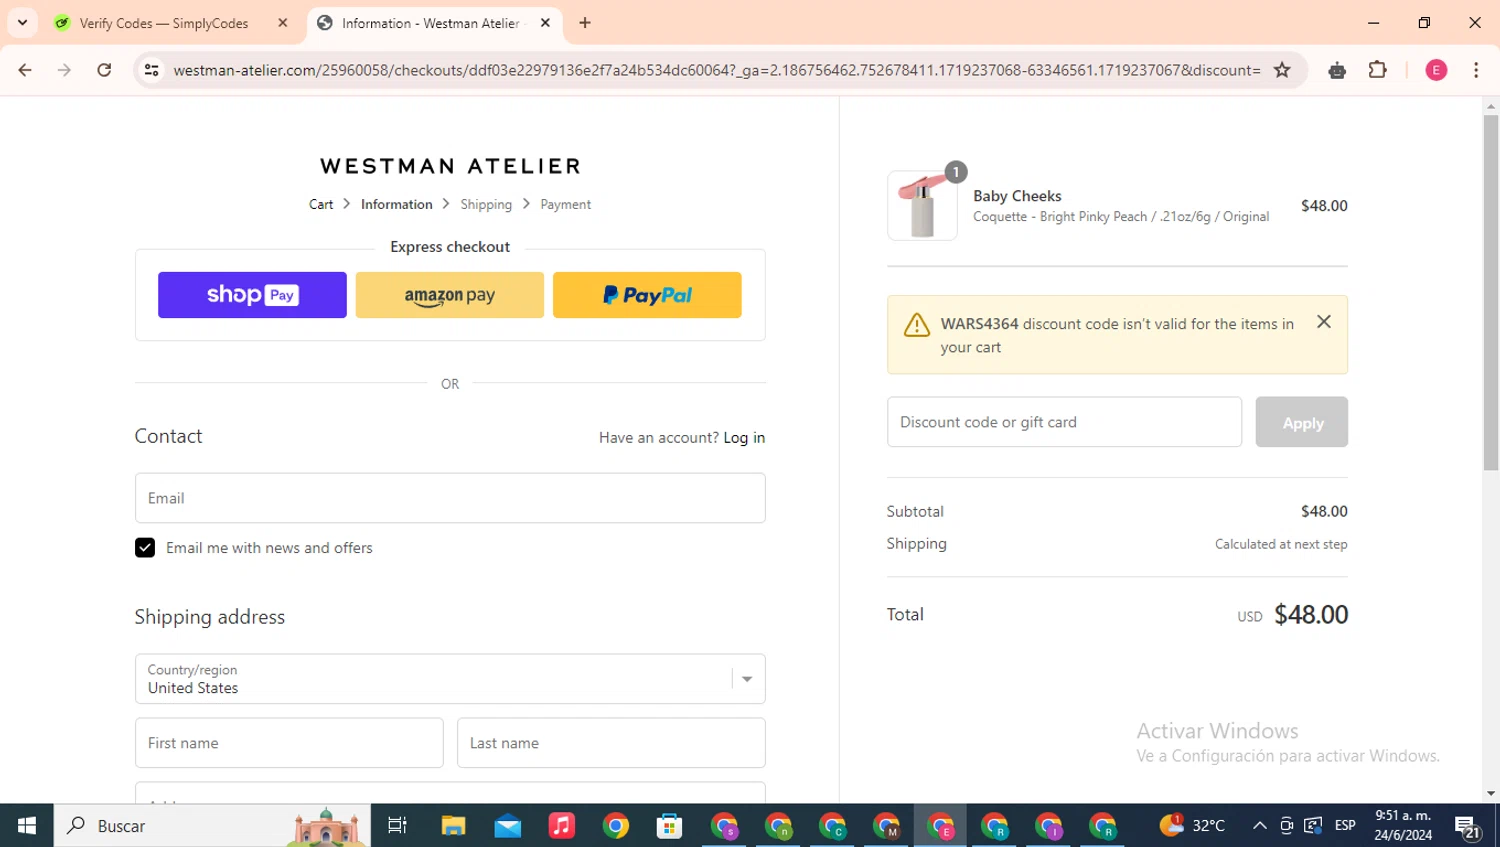The width and height of the screenshot is (1500, 847).
Task: Open File Explorer from the taskbar
Action: click(x=453, y=826)
